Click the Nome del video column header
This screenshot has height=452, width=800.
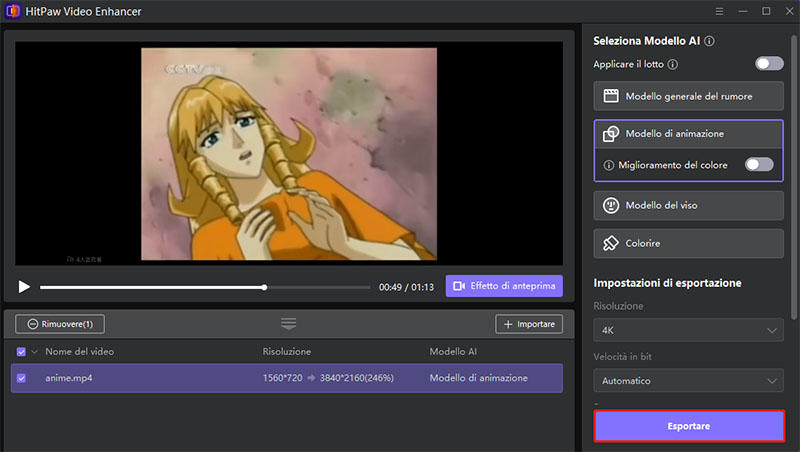80,351
